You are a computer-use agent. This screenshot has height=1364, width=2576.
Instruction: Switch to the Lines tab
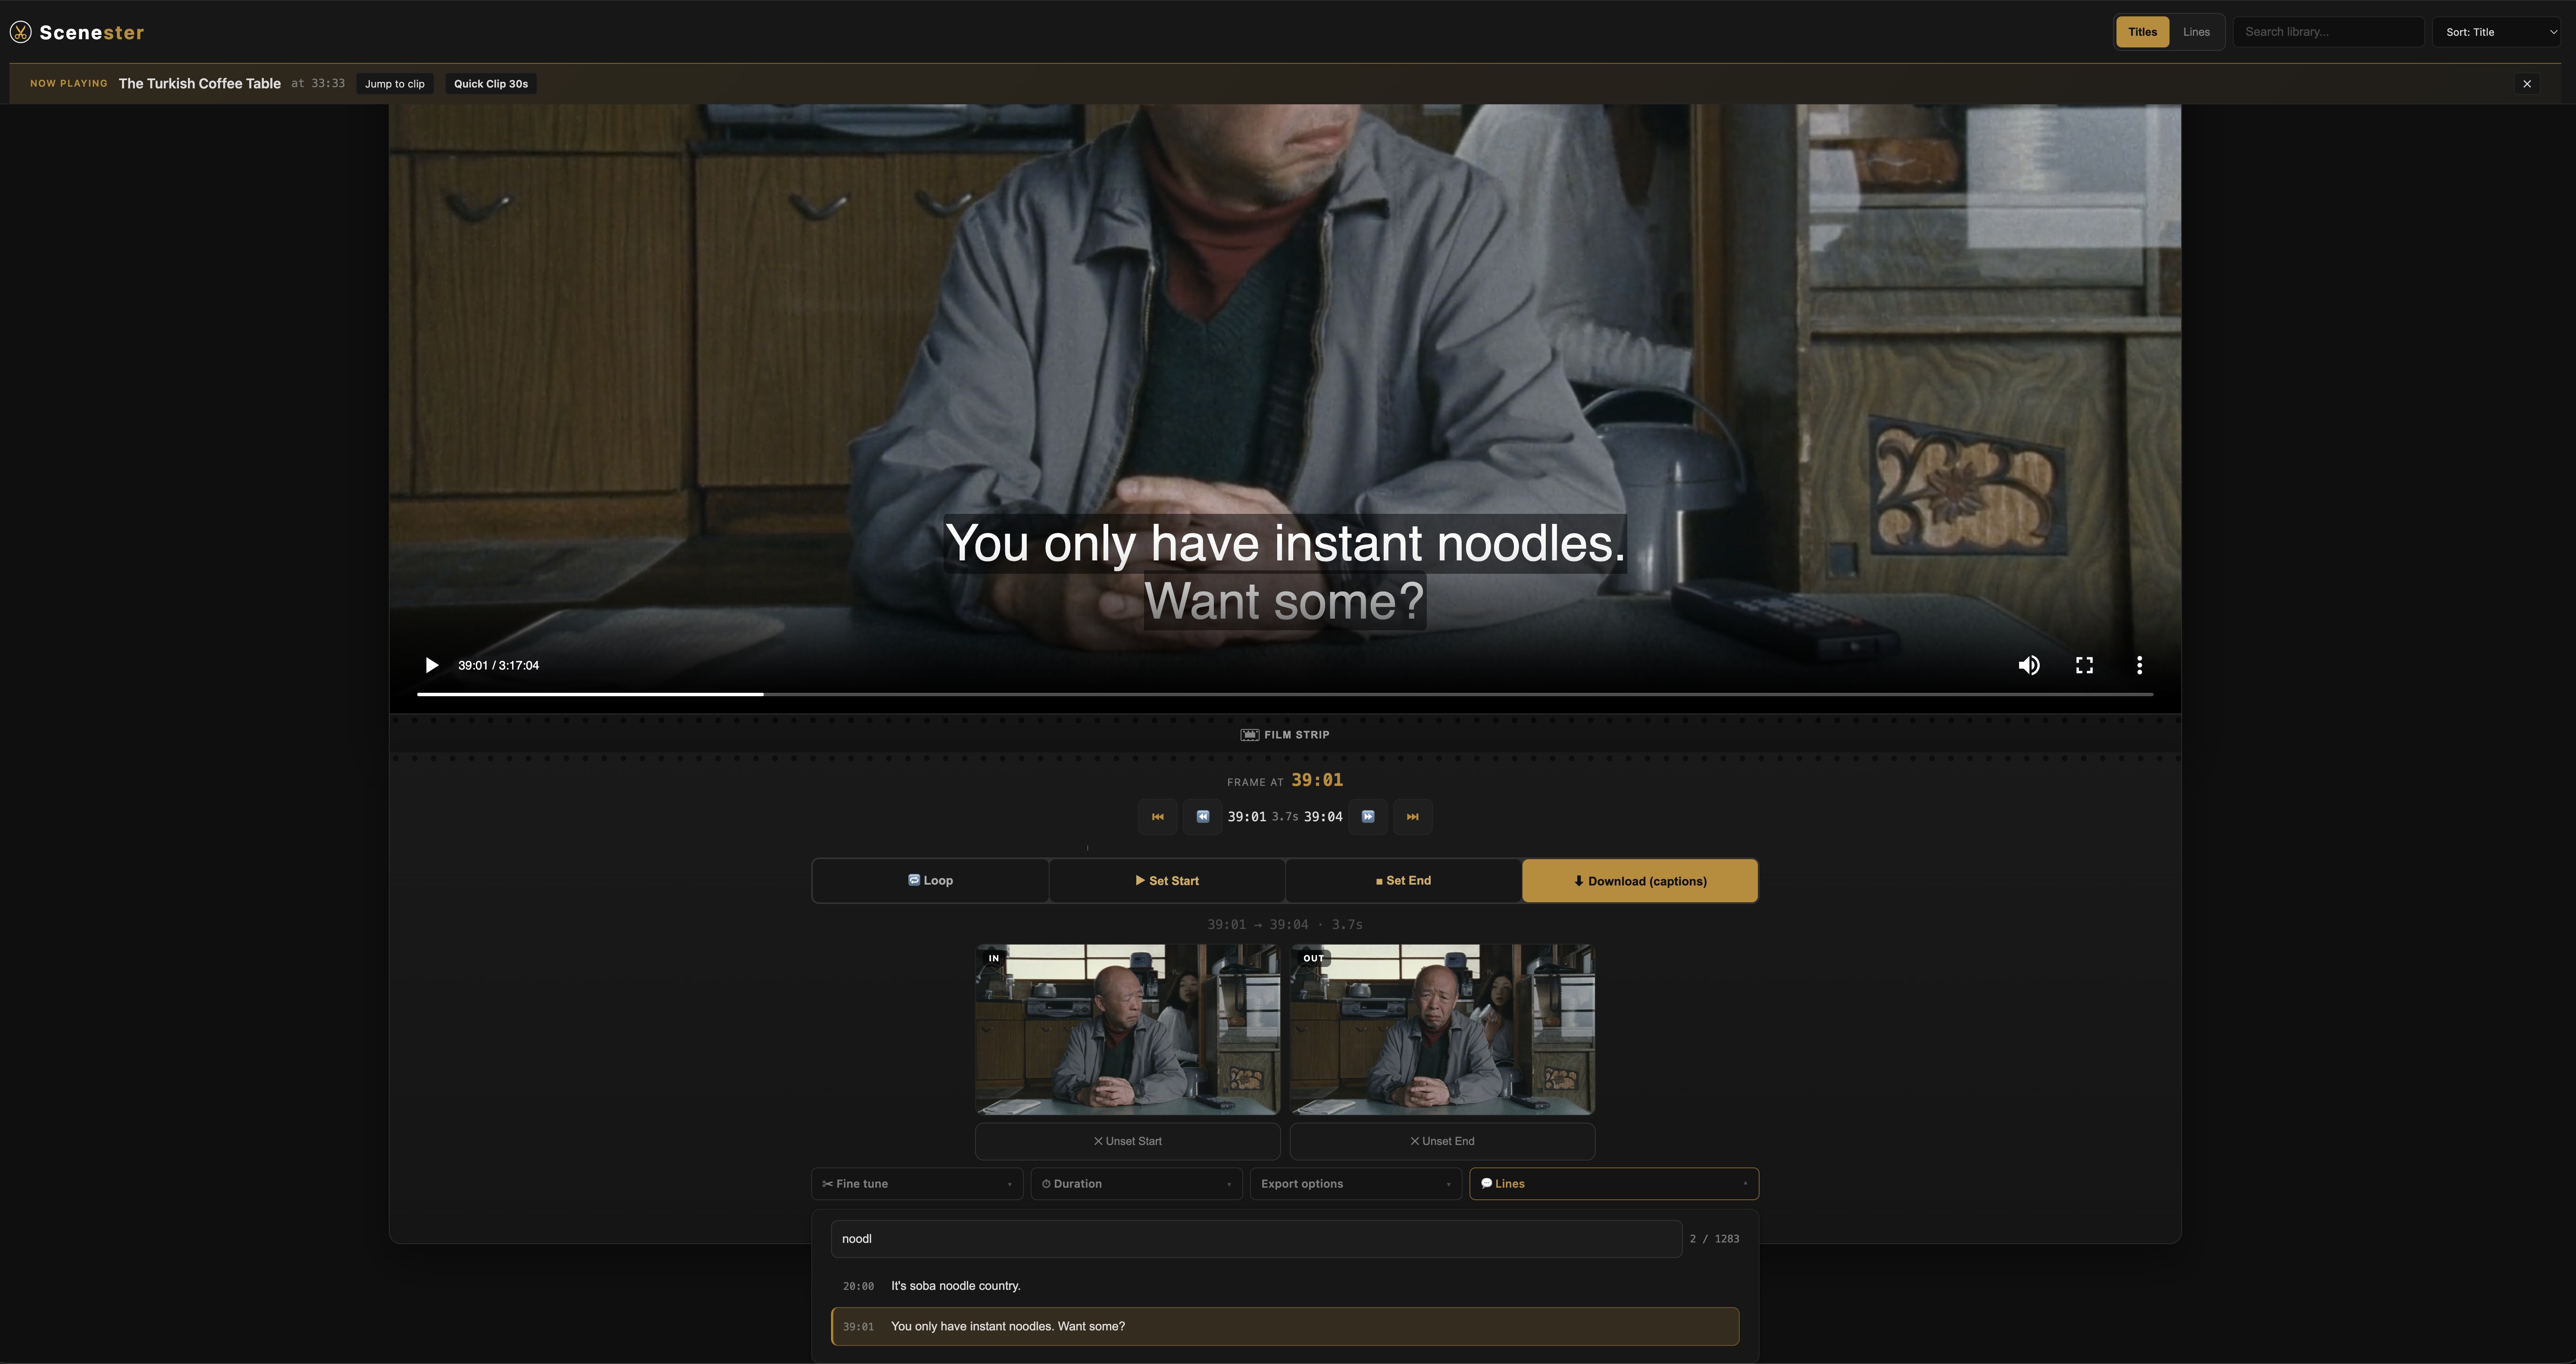(2196, 32)
